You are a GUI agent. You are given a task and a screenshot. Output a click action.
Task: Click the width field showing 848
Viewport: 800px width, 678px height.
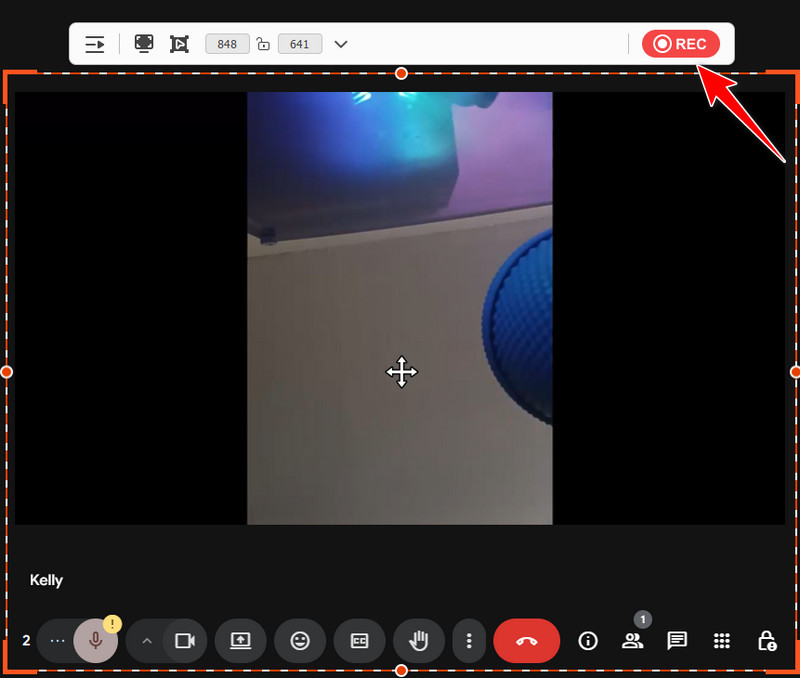tap(227, 44)
